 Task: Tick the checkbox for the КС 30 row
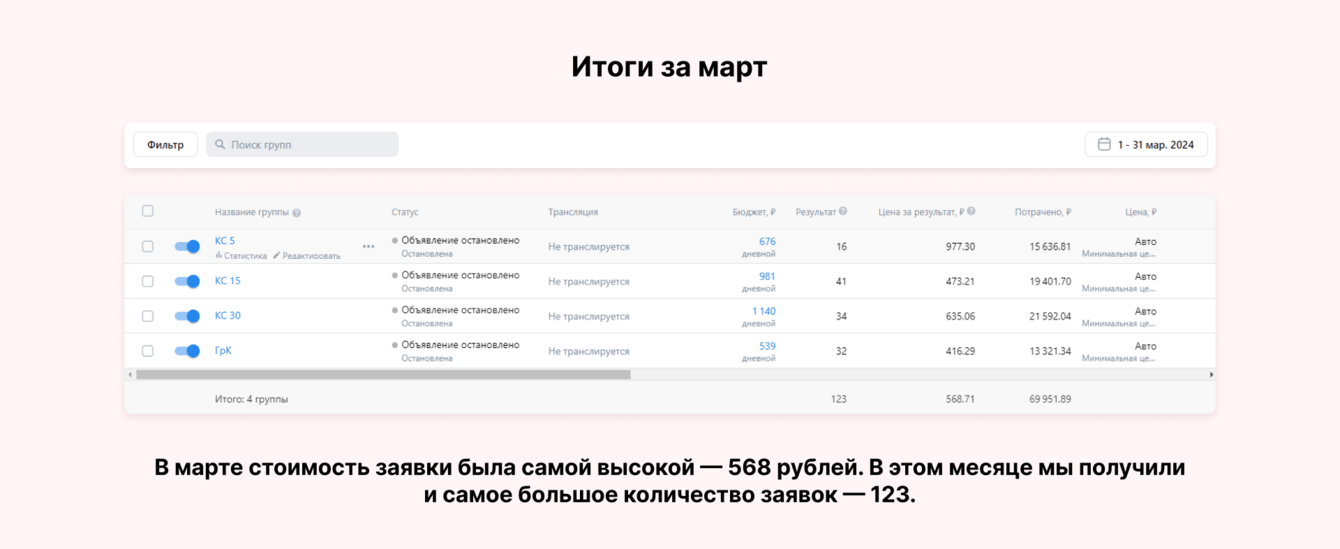[147, 316]
